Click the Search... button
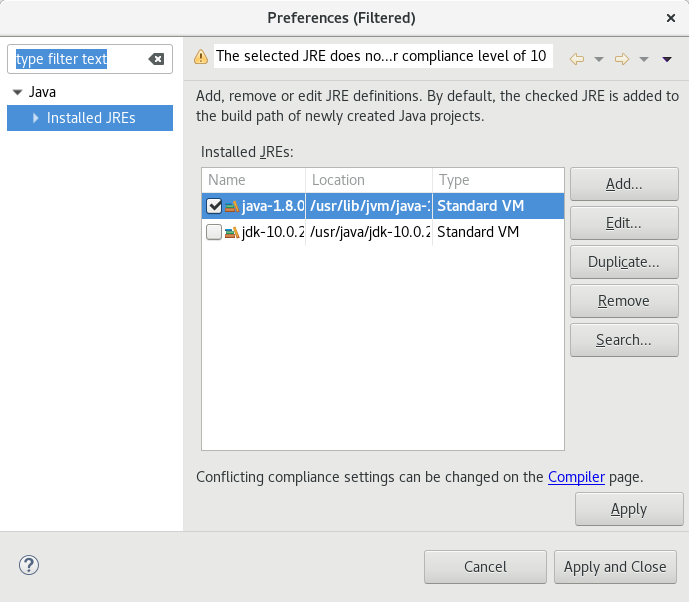This screenshot has height=602, width=689. [x=624, y=340]
